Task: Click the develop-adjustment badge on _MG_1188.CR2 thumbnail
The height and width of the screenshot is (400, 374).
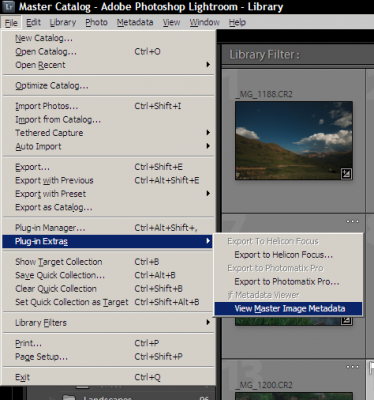Action: pyautogui.click(x=346, y=173)
